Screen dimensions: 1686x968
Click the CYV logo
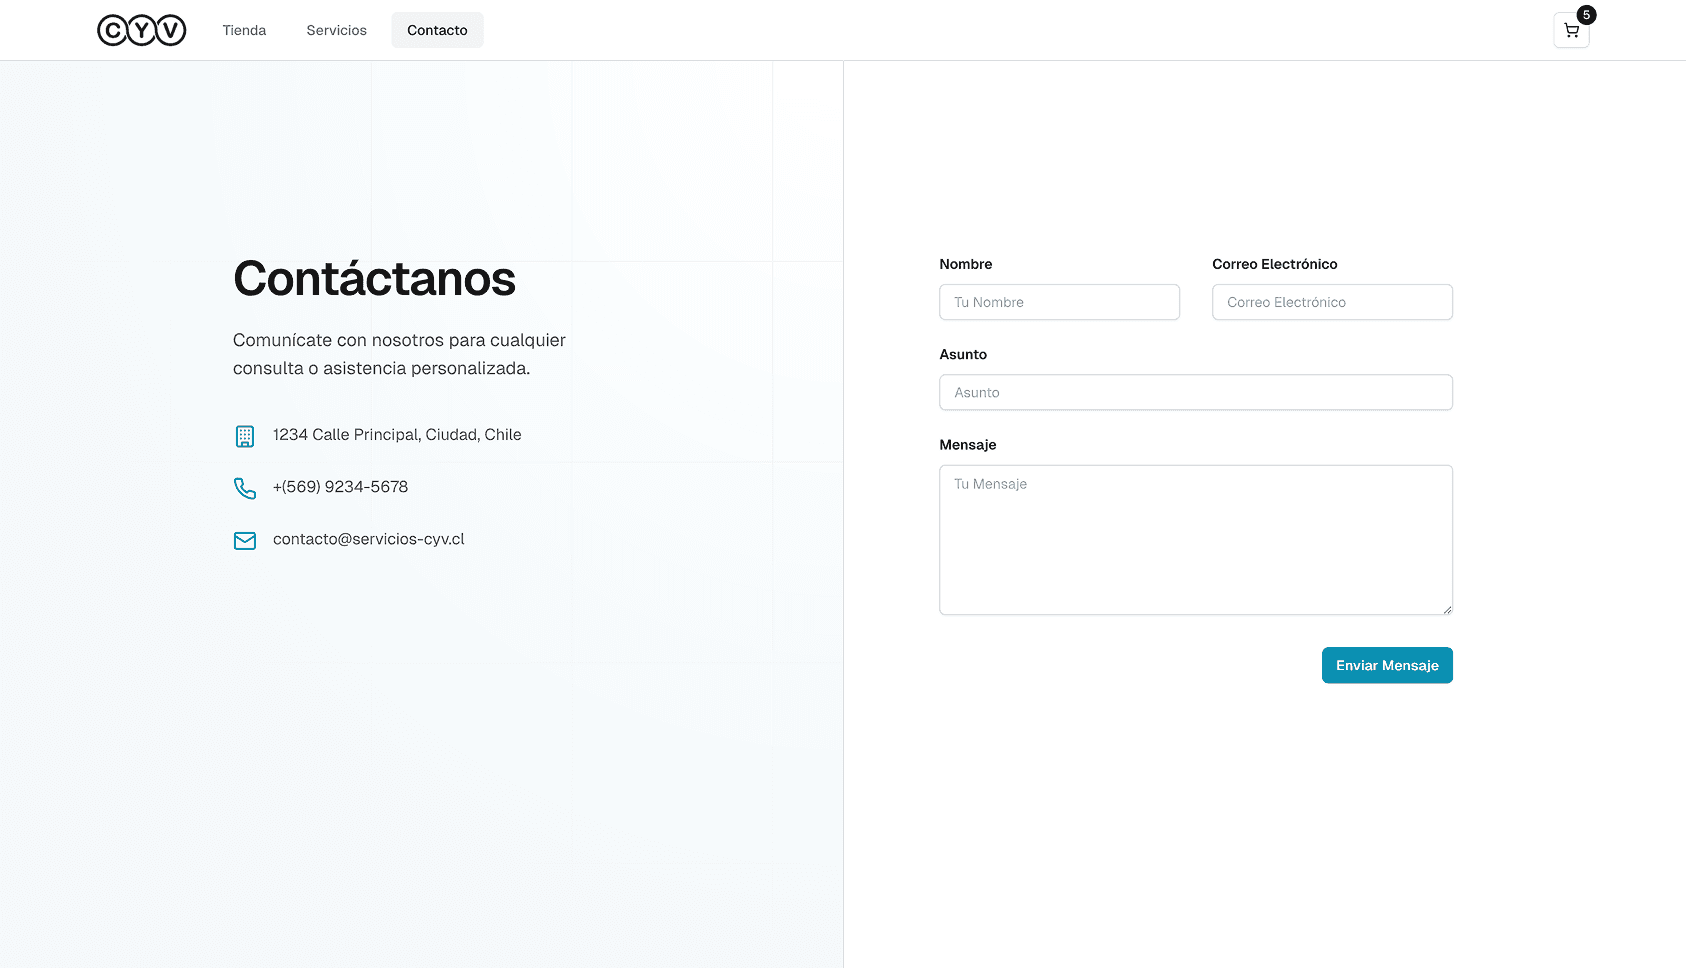point(141,30)
